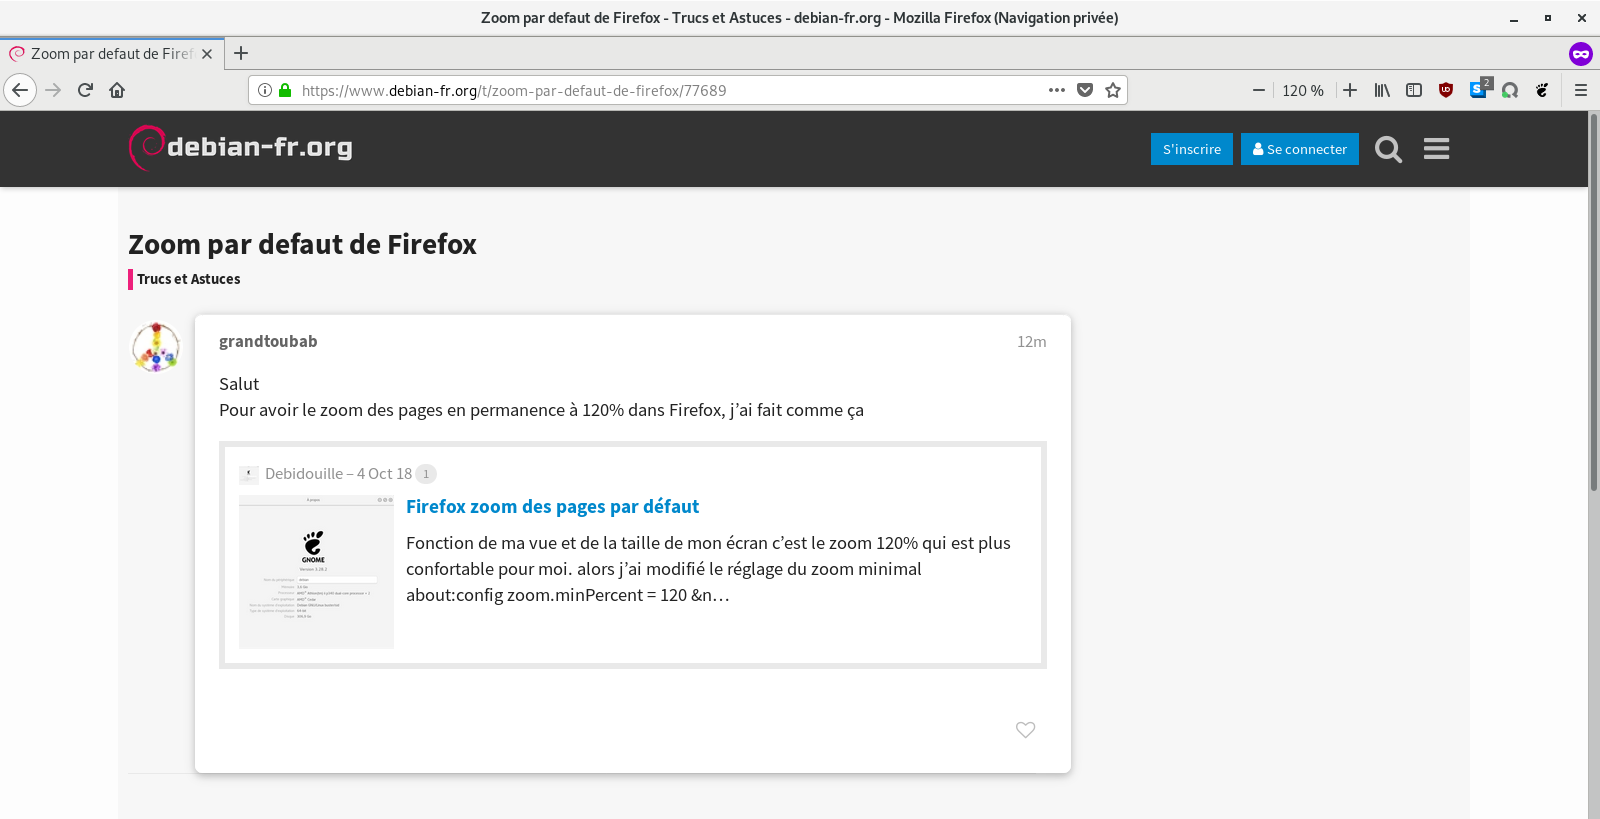Click the headphones-style extension icon
This screenshot has height=819, width=1600.
coord(1510,90)
